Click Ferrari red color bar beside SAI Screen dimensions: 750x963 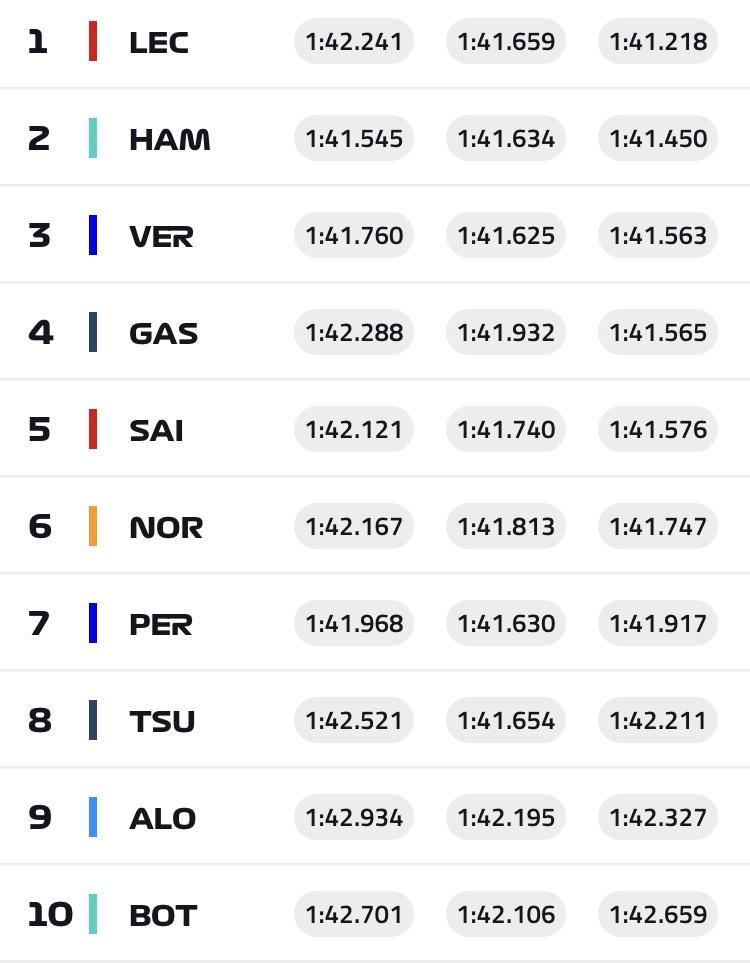[x=93, y=429]
